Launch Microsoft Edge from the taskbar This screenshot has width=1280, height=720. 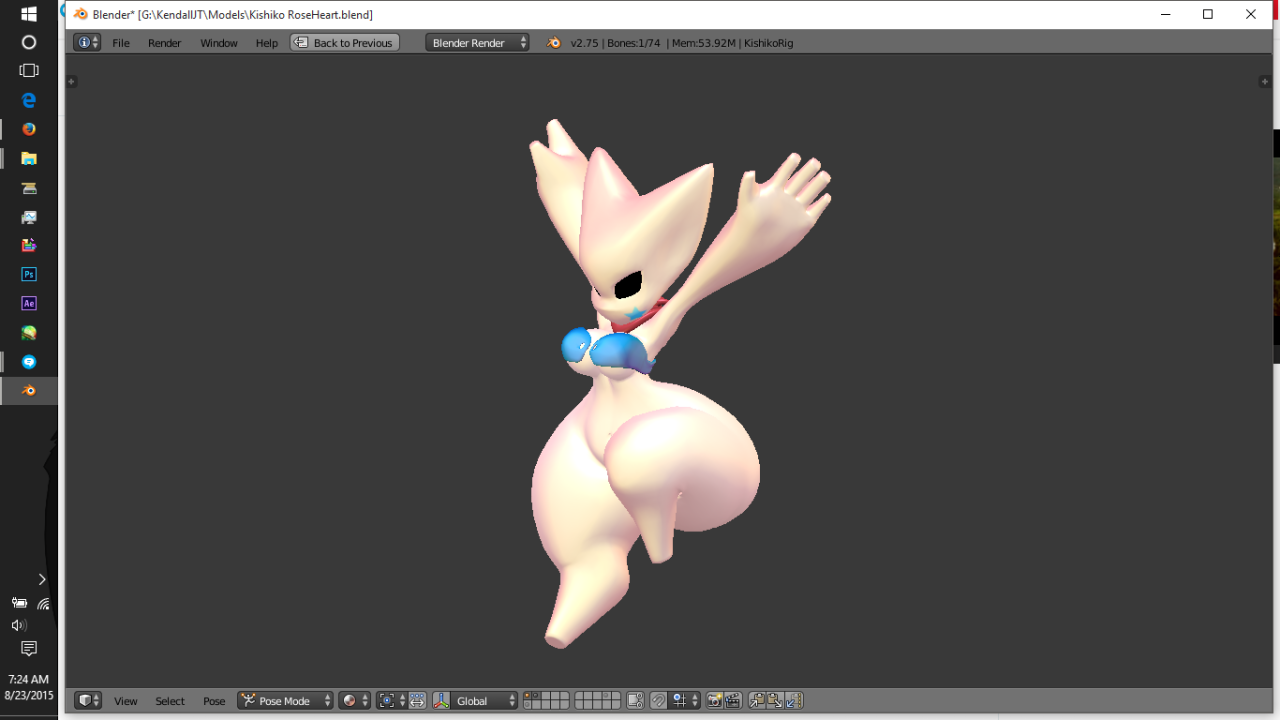(x=29, y=100)
